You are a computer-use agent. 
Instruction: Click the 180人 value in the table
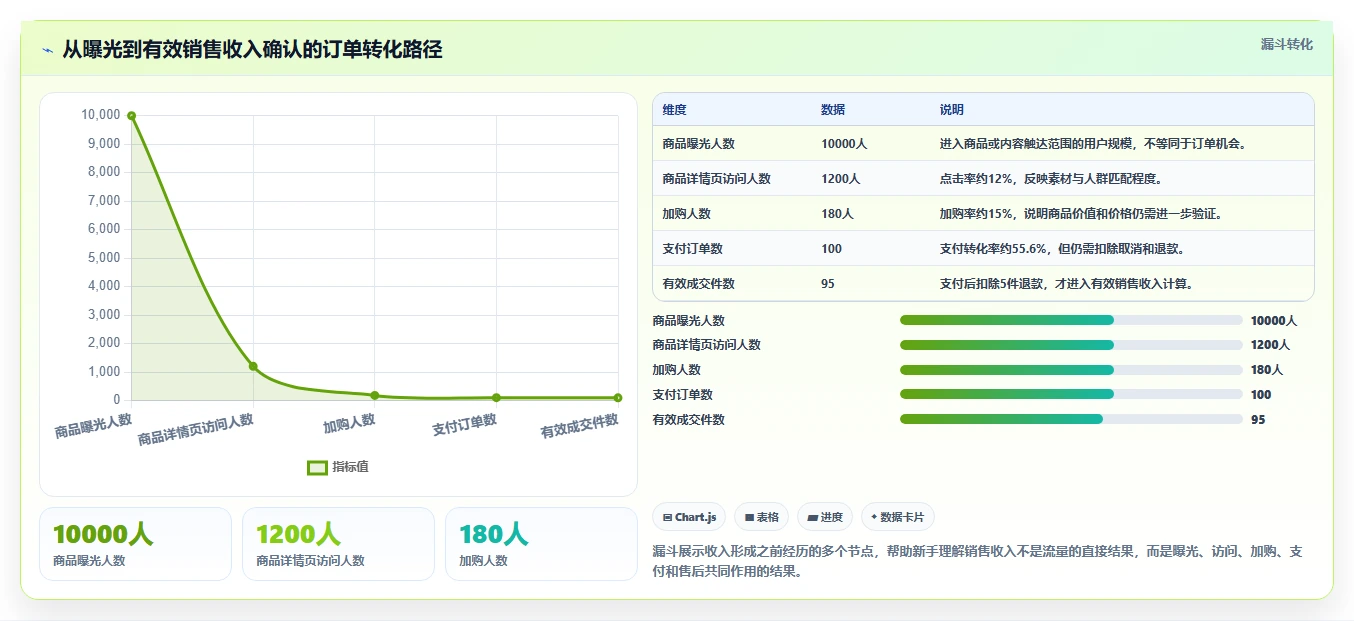tap(837, 214)
